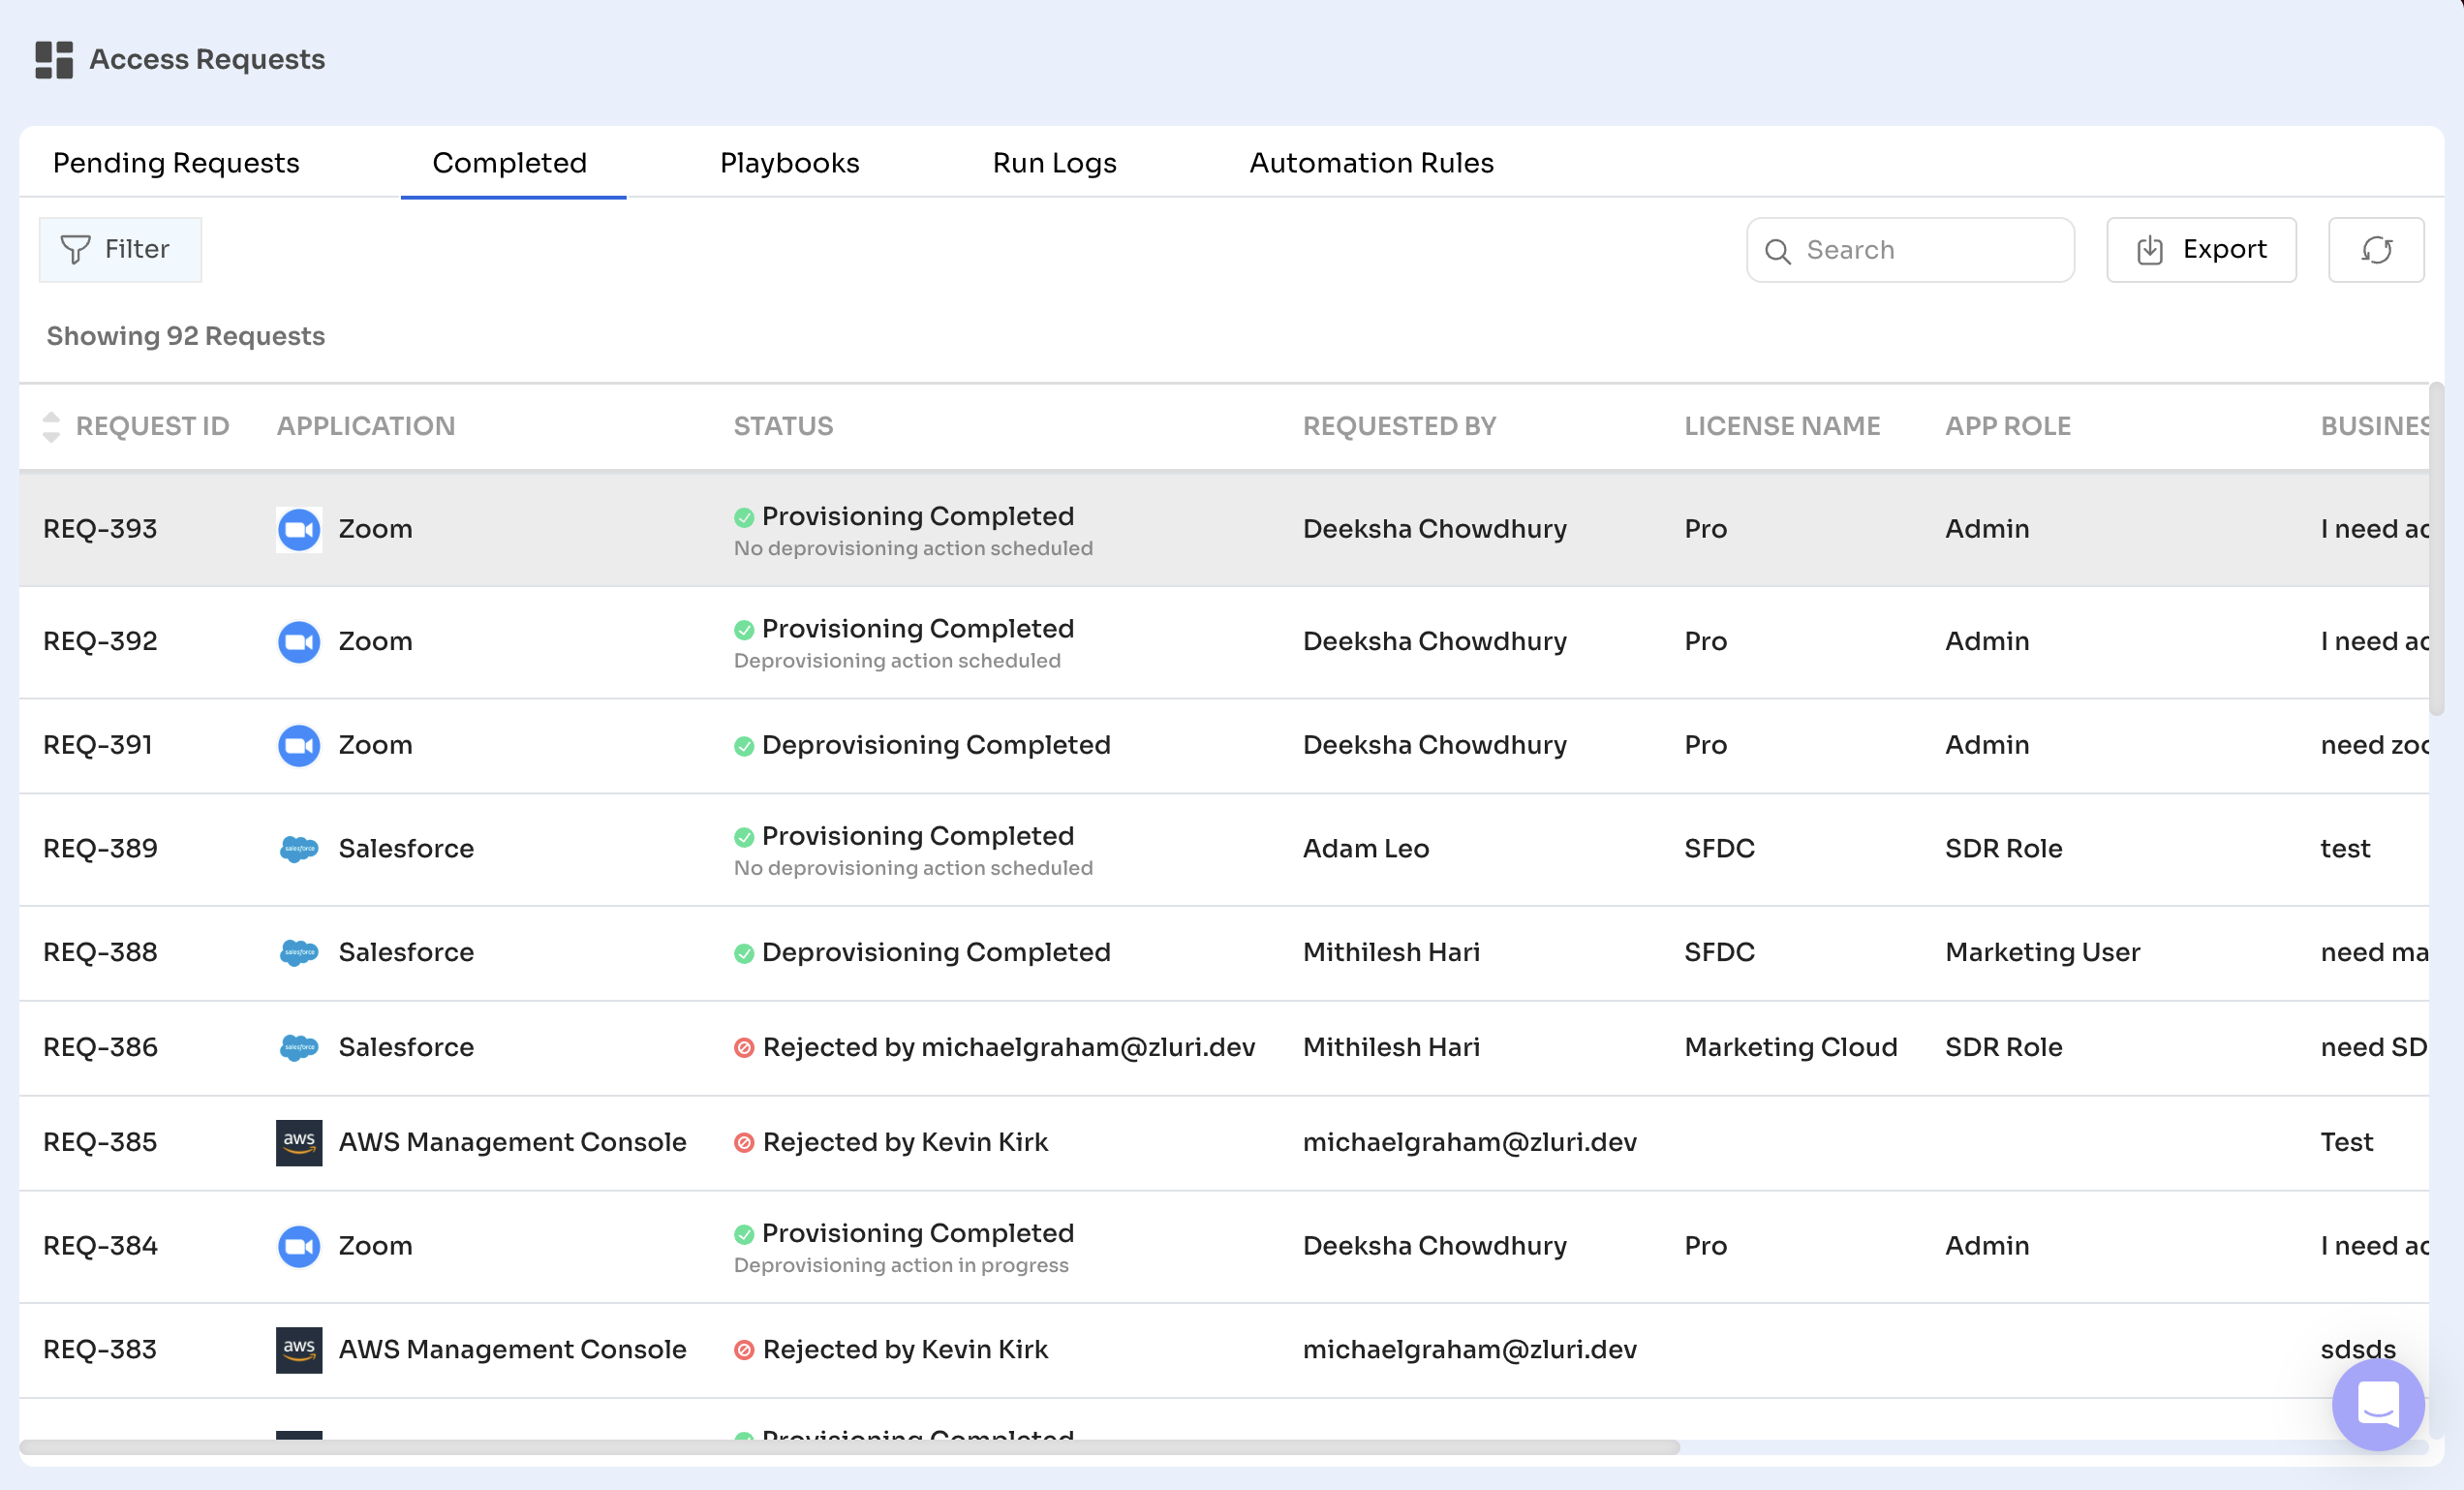The width and height of the screenshot is (2464, 1490).
Task: Click Deprovisioning action scheduled text
Action: pyautogui.click(x=897, y=661)
